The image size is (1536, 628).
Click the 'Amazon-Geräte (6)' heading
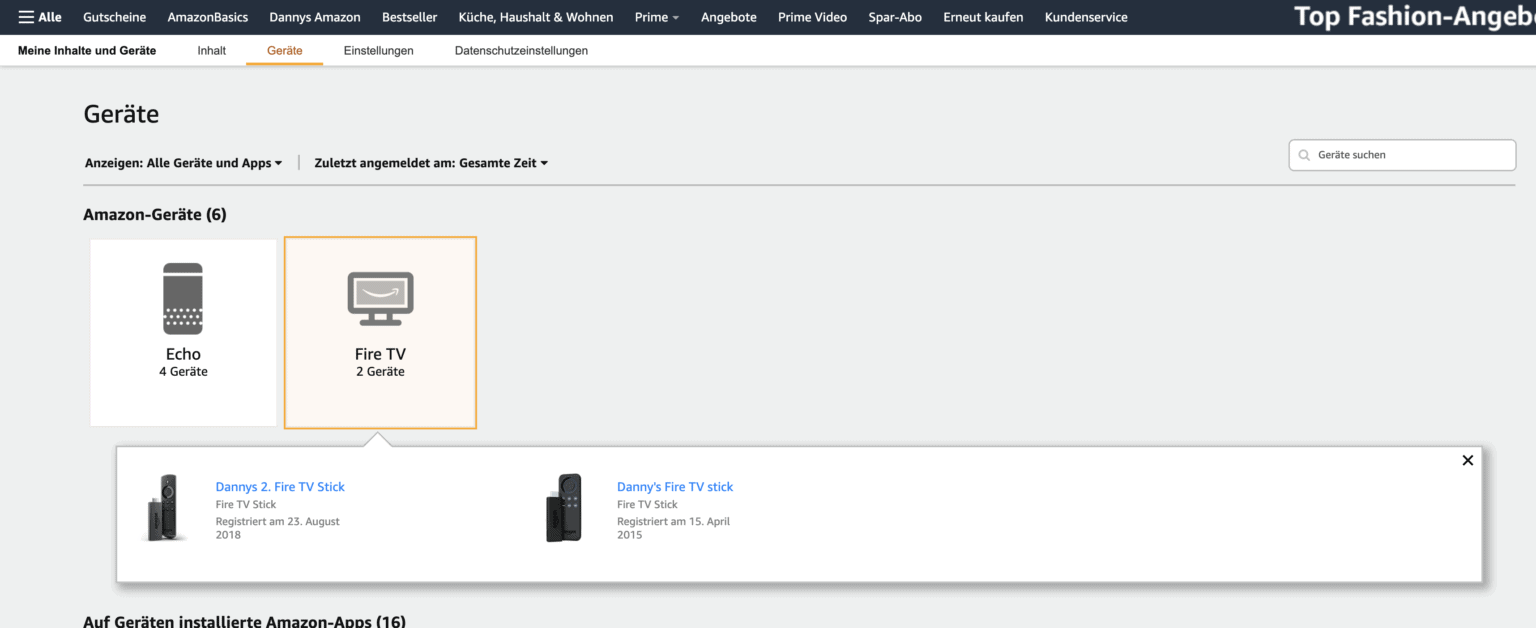click(155, 215)
